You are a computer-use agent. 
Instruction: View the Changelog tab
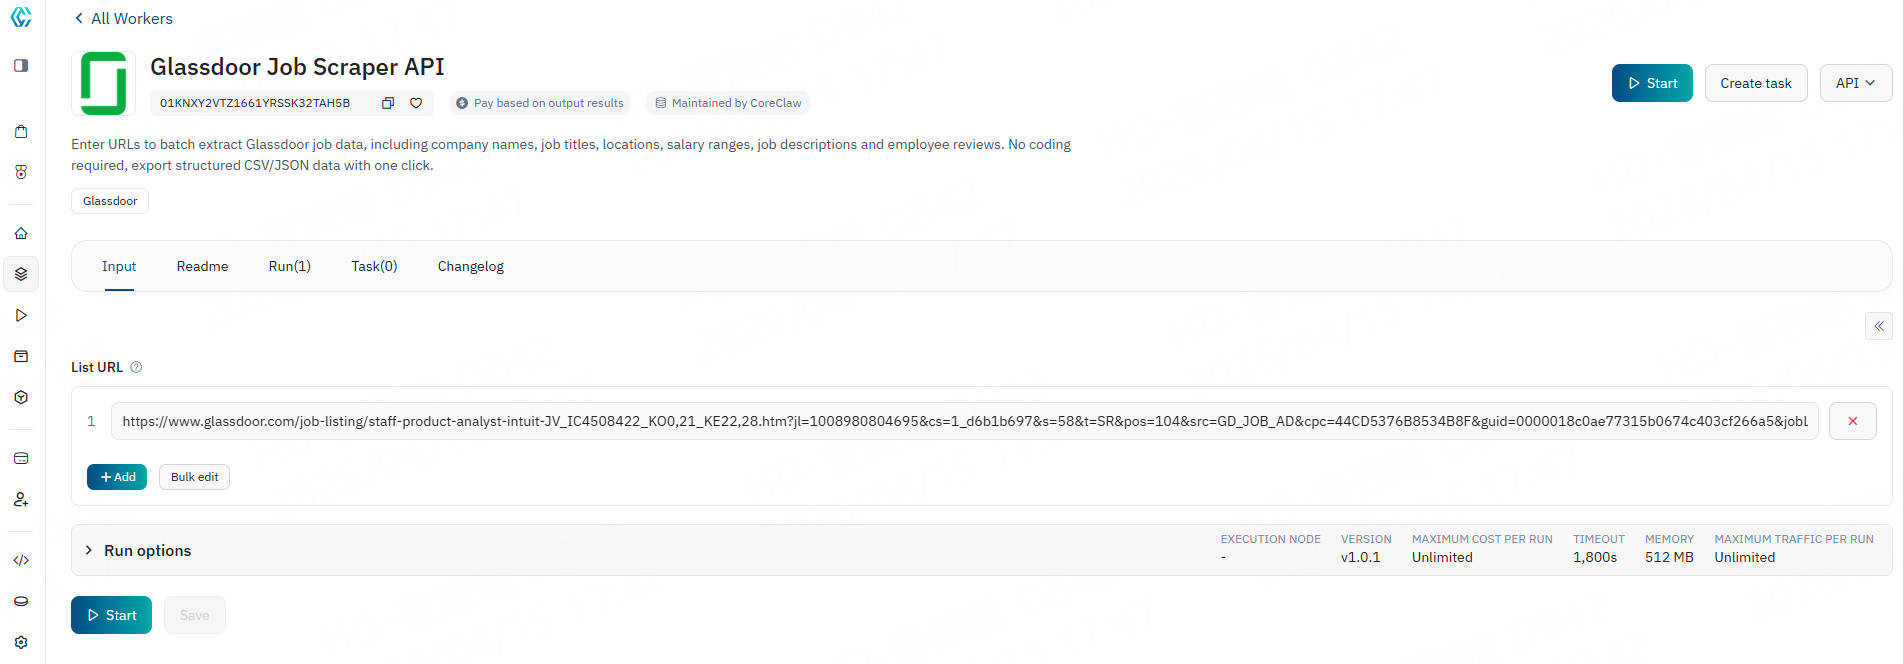(x=470, y=266)
